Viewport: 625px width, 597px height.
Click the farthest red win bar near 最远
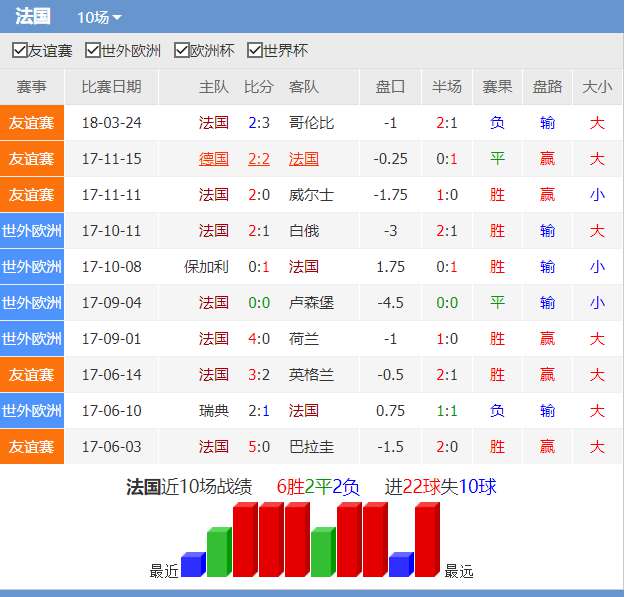click(426, 540)
